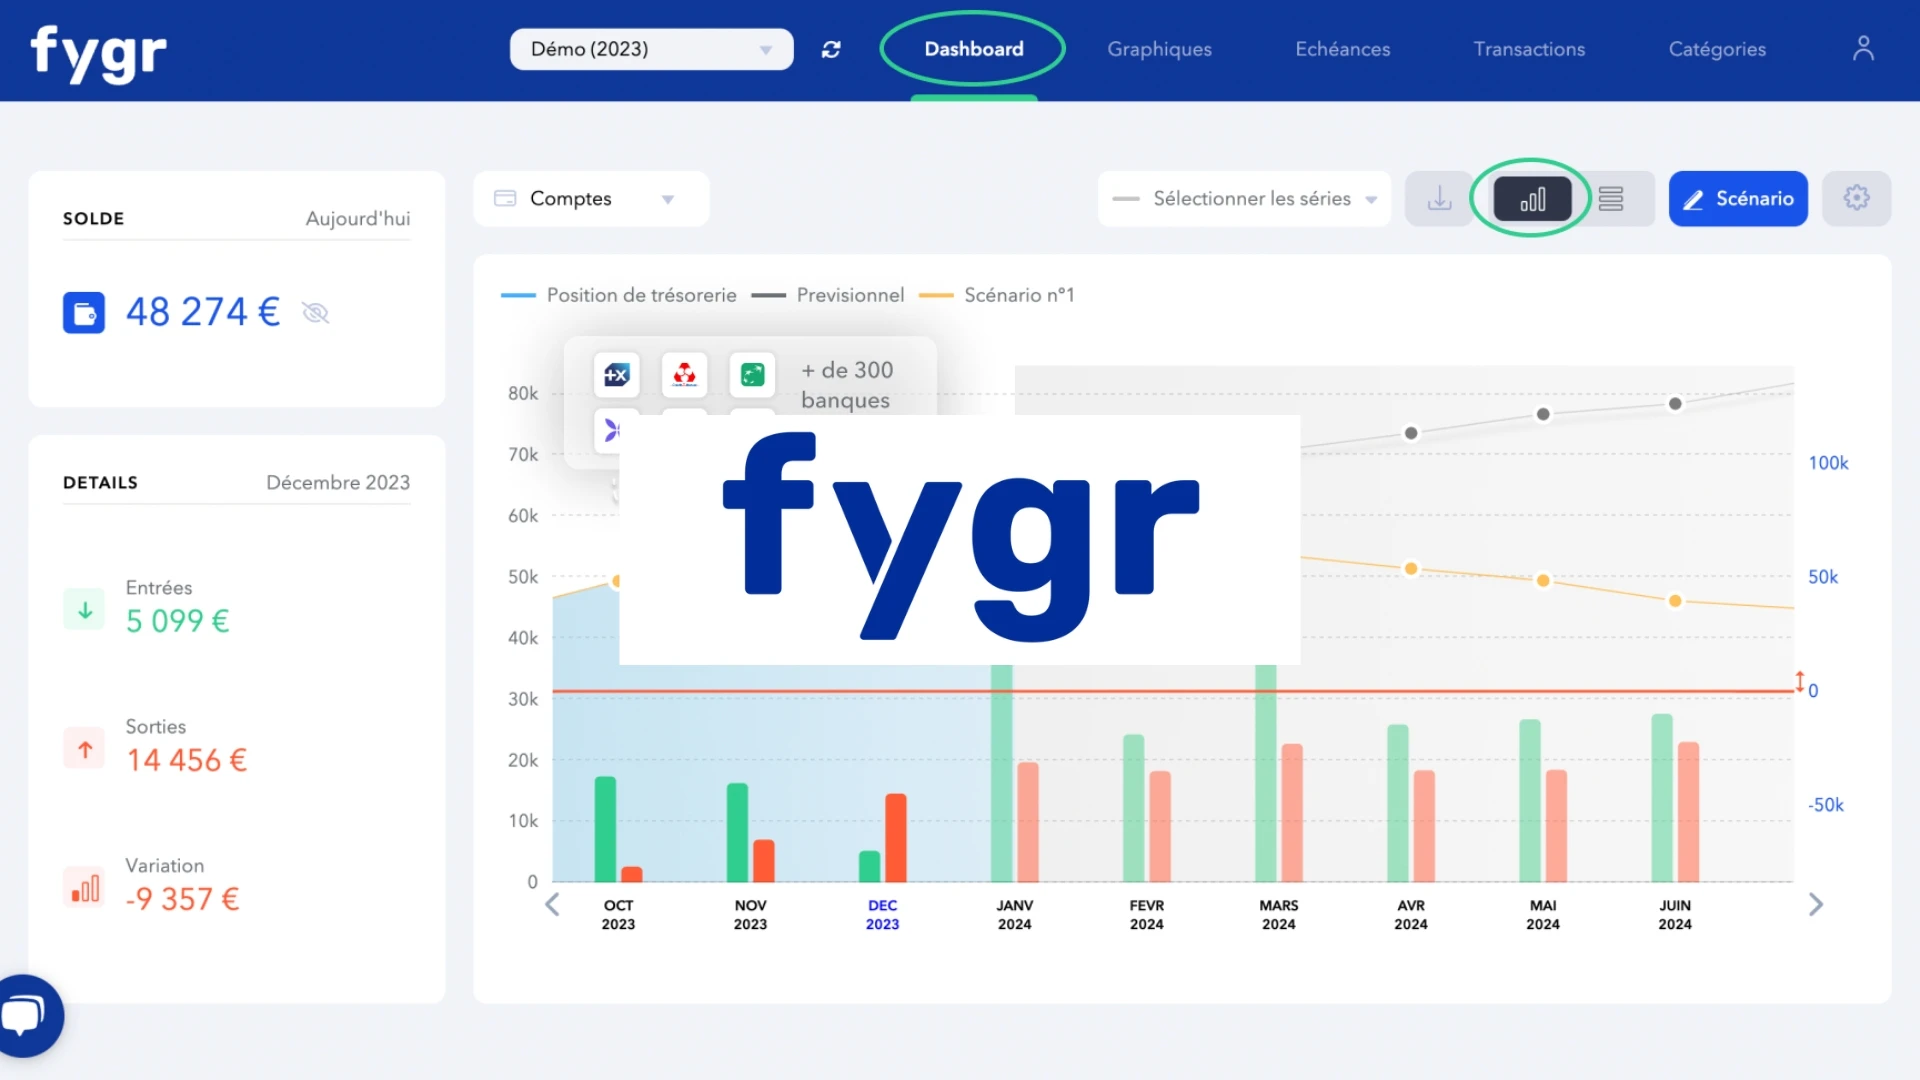Toggle balance visibility with the eye icon
Viewport: 1920px width, 1080px height.
[316, 312]
